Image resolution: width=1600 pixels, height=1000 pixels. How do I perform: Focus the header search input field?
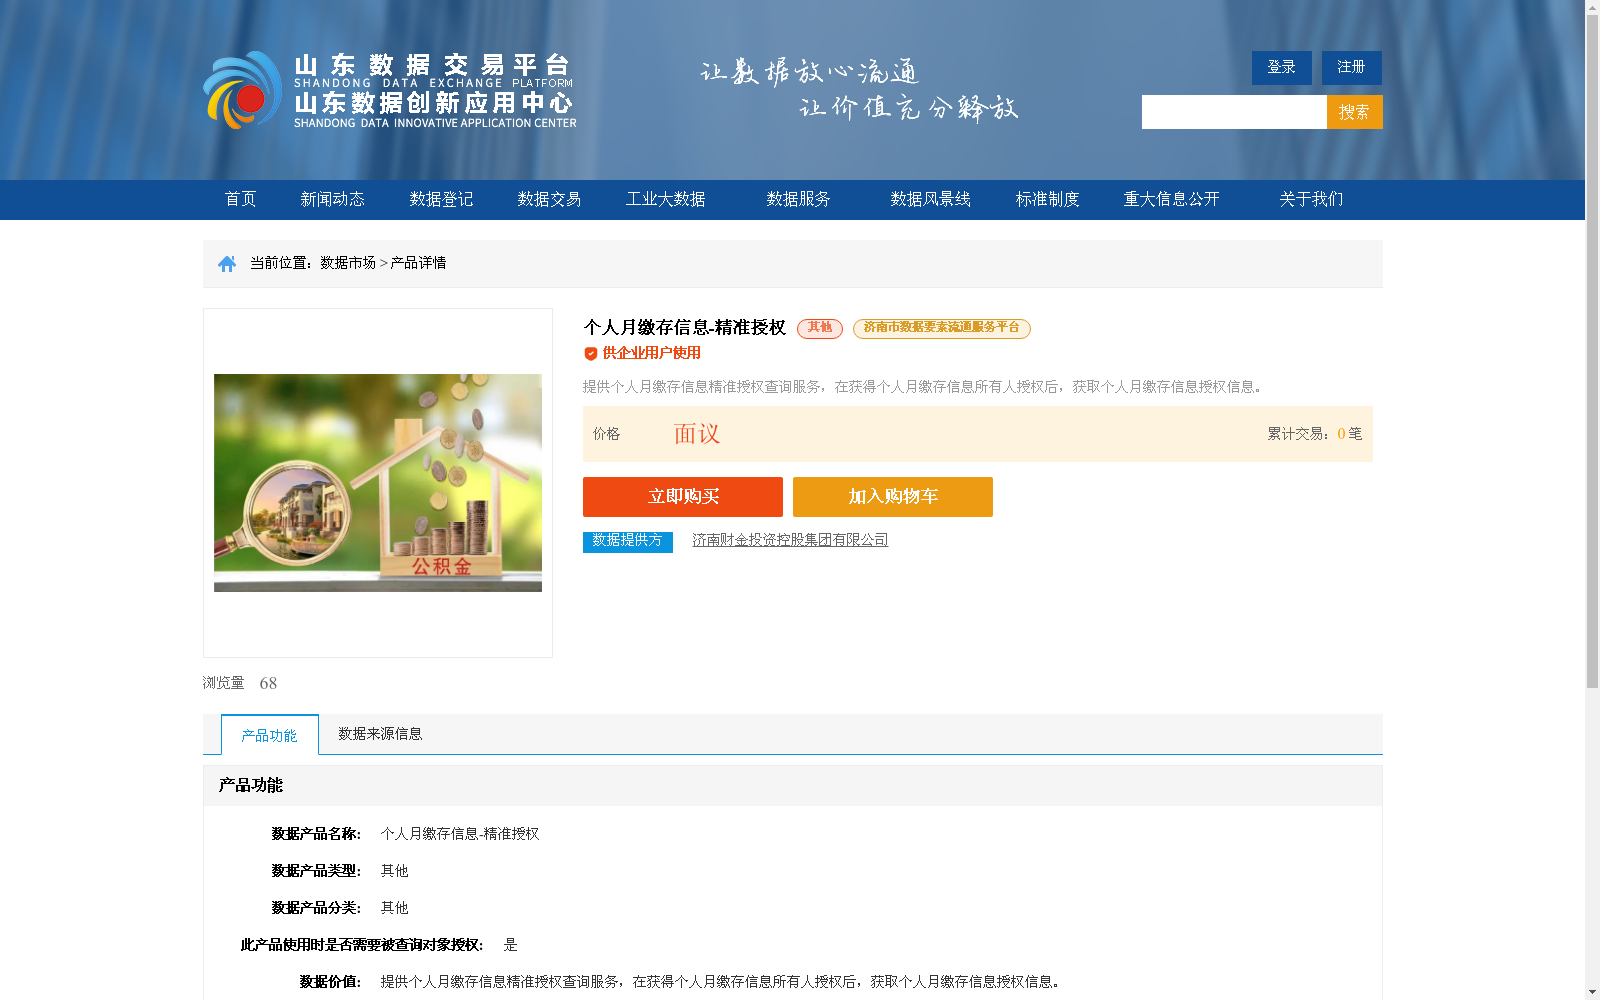(x=1234, y=112)
